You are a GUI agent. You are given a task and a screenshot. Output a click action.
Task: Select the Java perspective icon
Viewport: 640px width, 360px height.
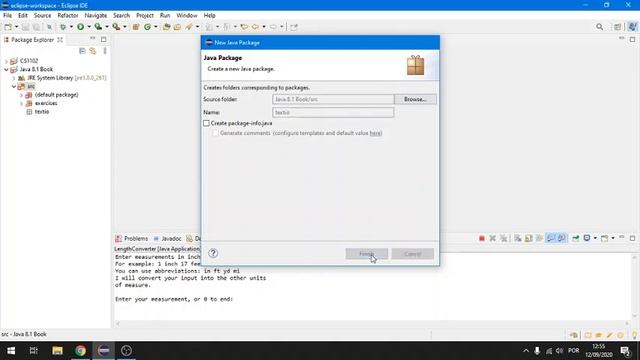(x=632, y=27)
